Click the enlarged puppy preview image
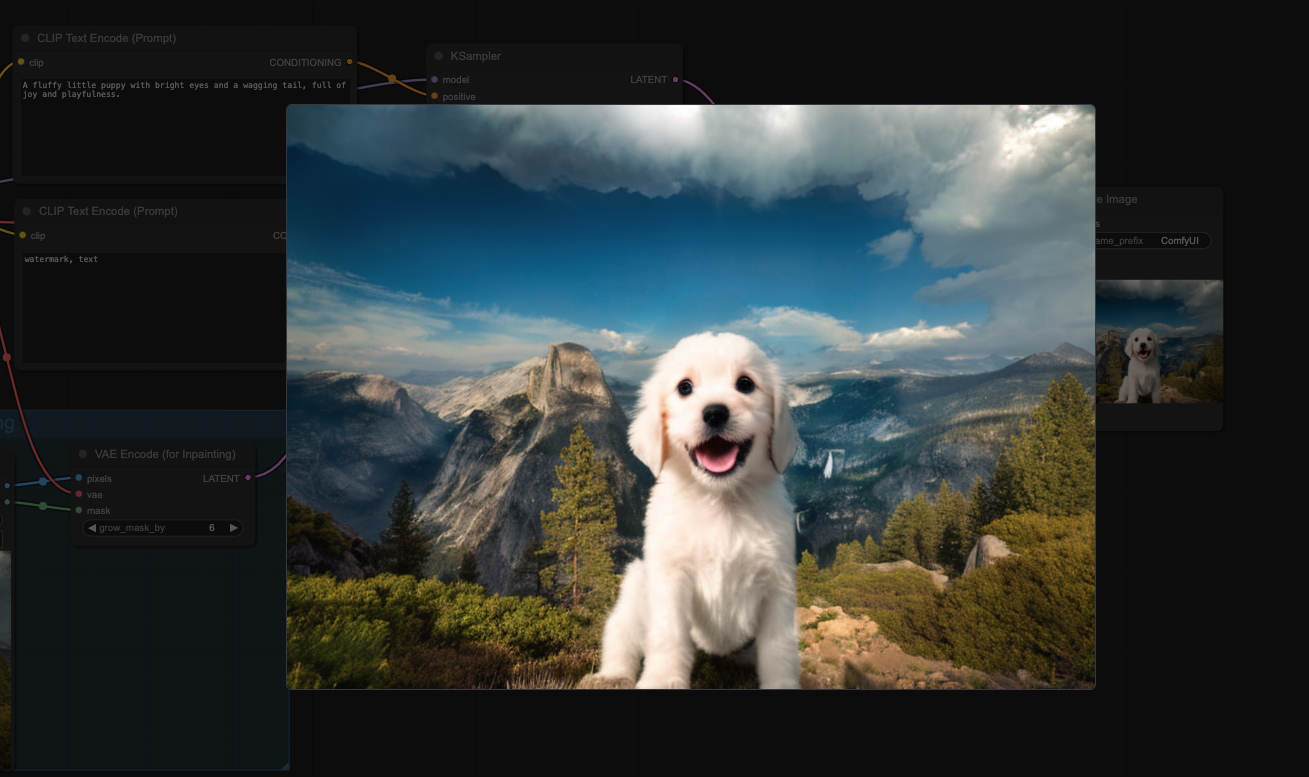Viewport: 1309px width, 777px height. pos(691,397)
